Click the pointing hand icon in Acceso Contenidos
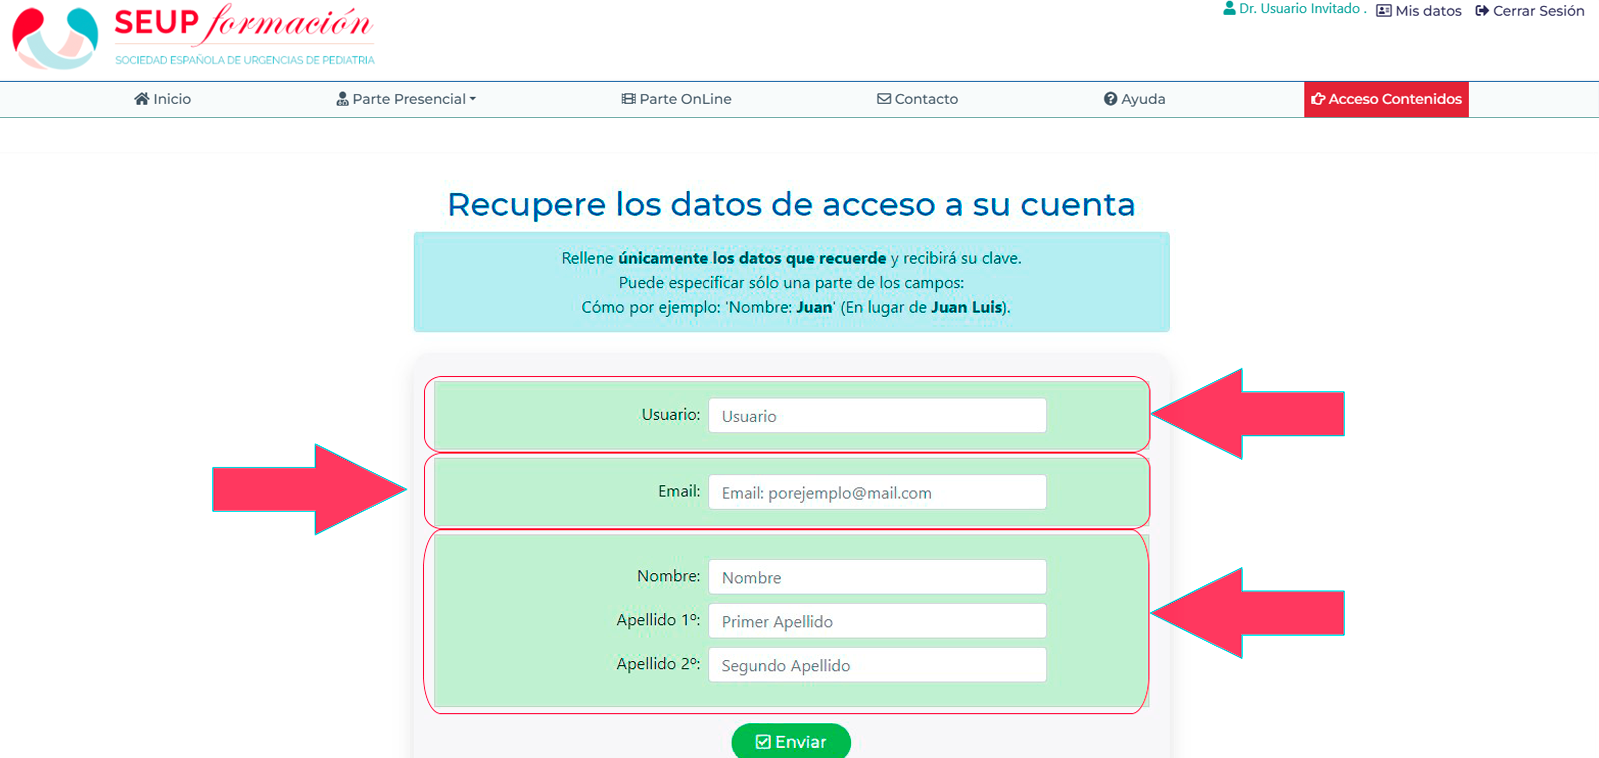The height and width of the screenshot is (758, 1599). [x=1318, y=99]
